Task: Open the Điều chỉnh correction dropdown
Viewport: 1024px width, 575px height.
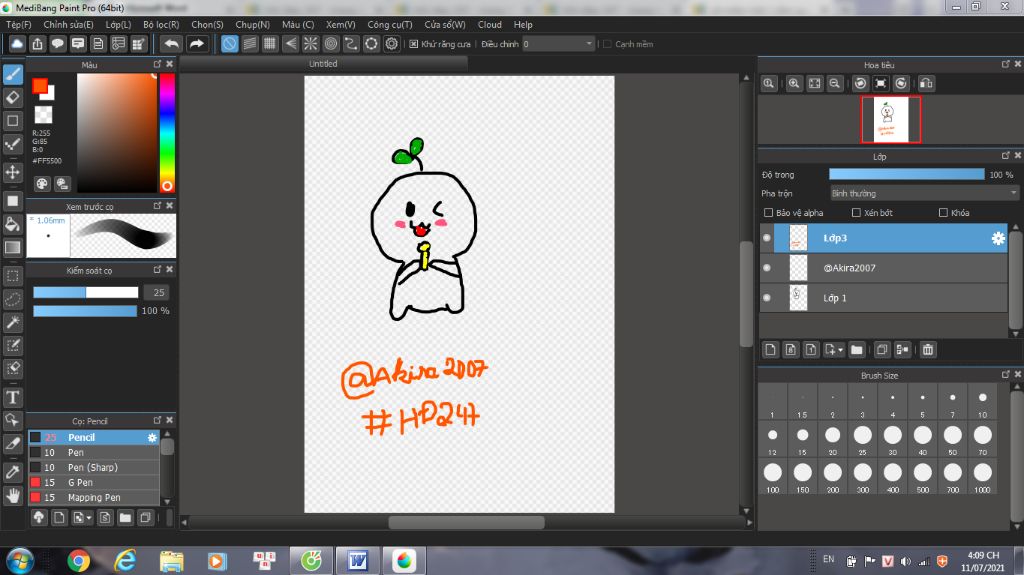Action: [x=558, y=44]
